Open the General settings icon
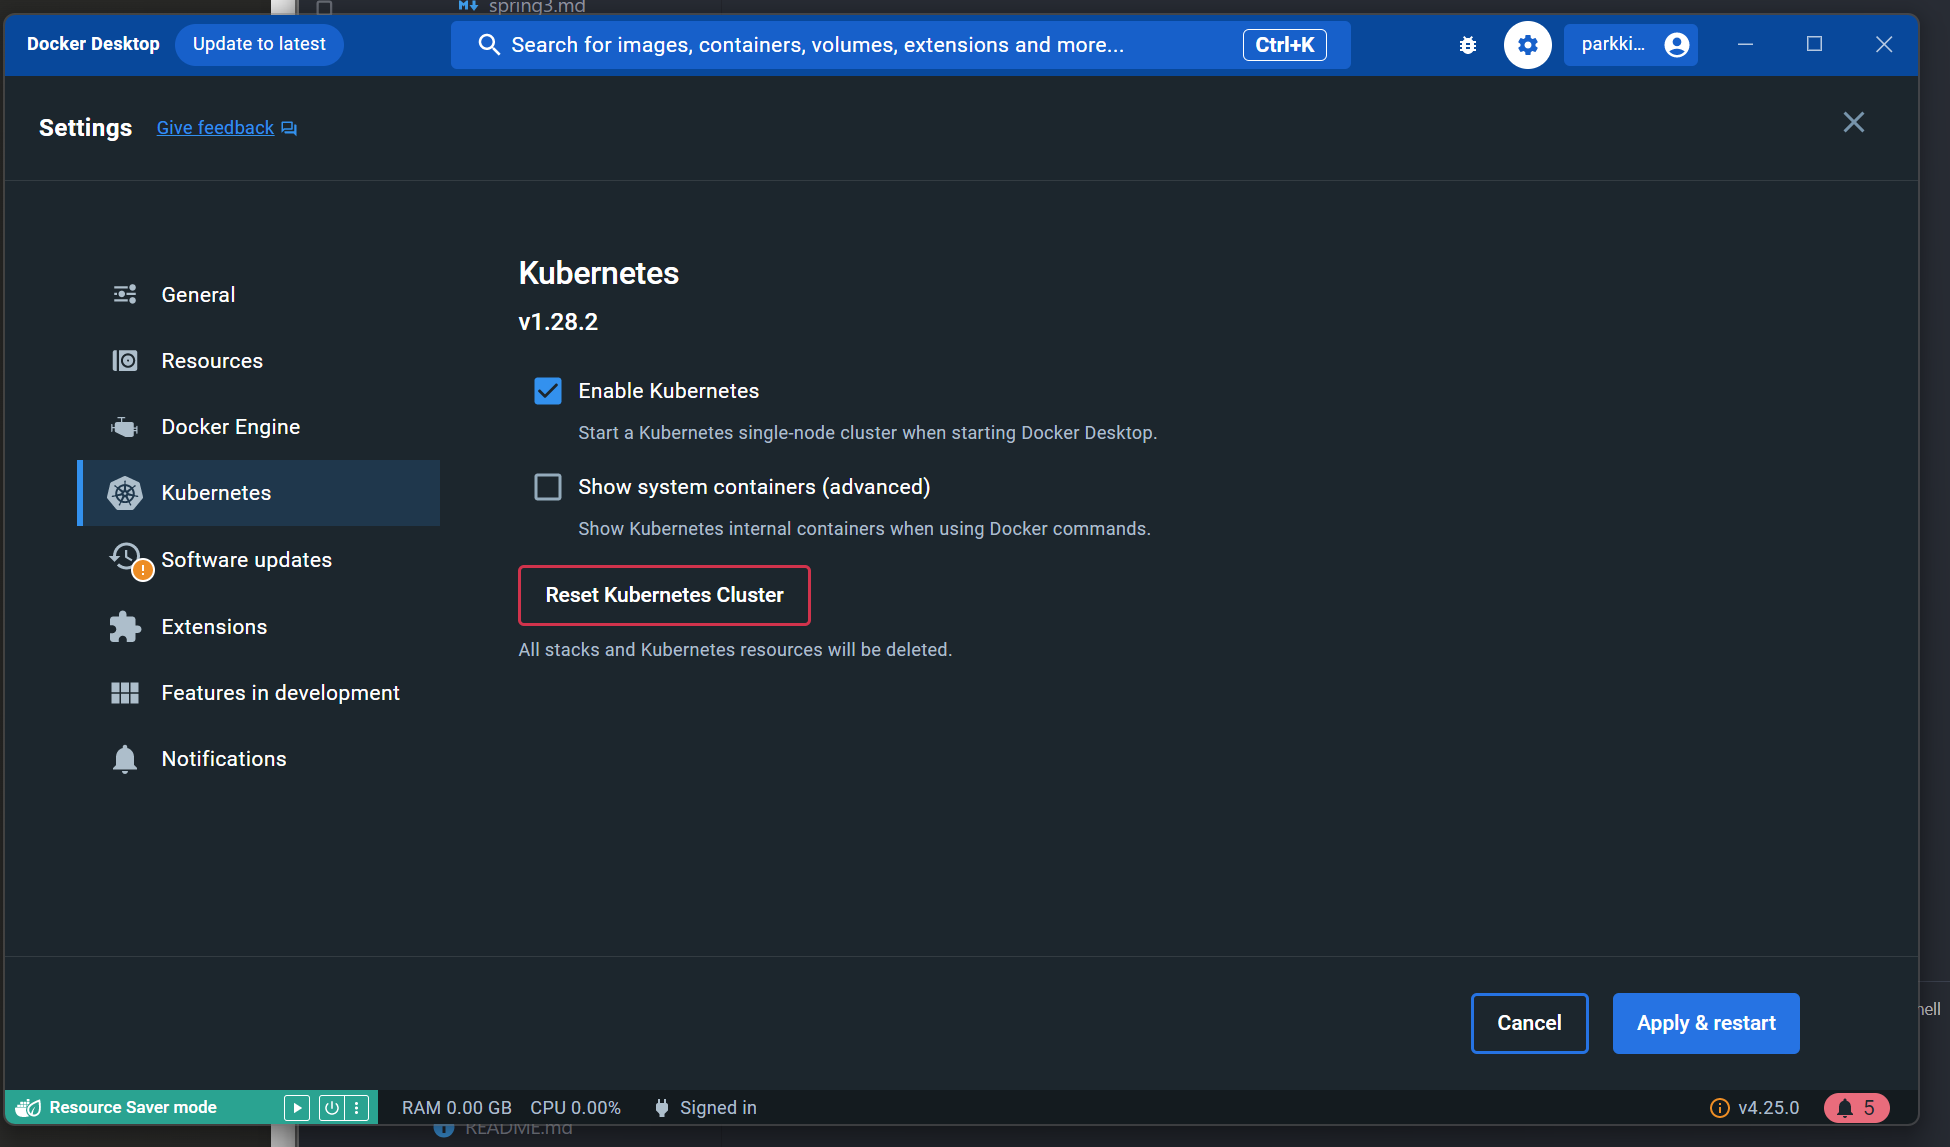The width and height of the screenshot is (1950, 1147). click(125, 294)
